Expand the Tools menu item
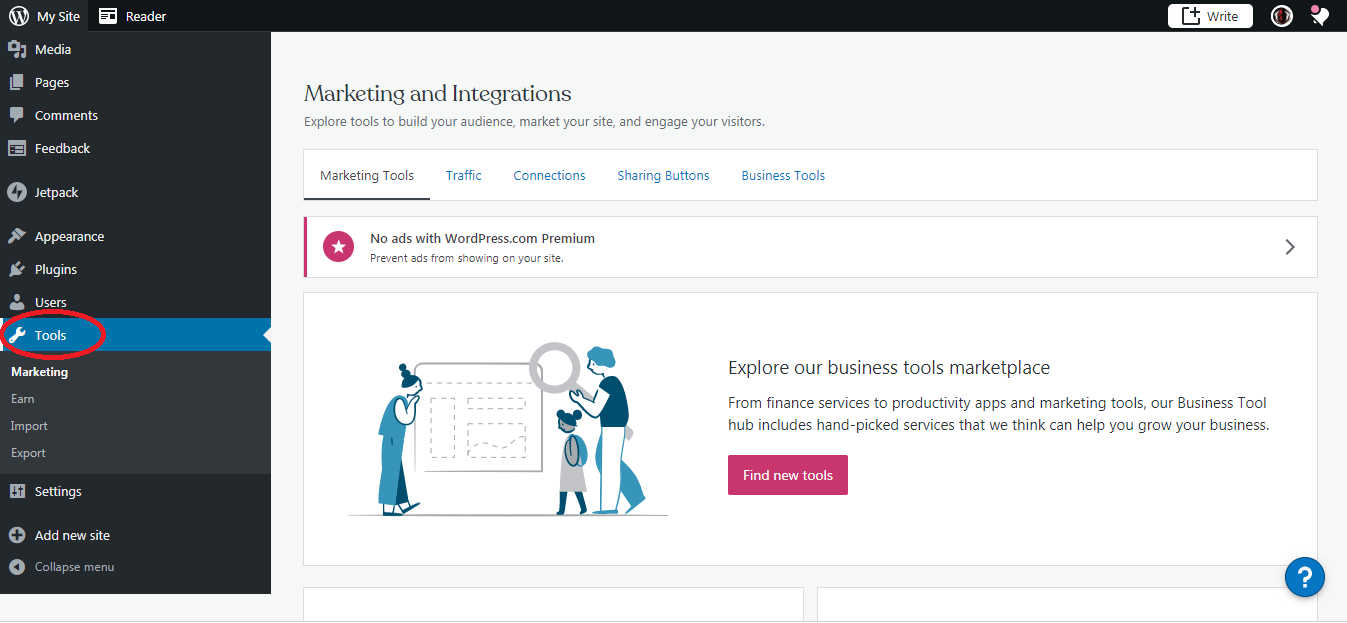 click(x=50, y=336)
